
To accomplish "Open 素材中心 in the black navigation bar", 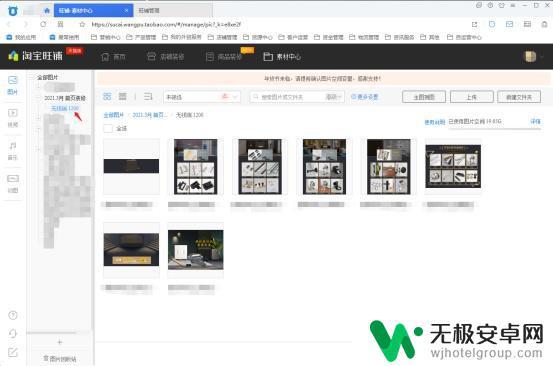I will click(x=282, y=56).
